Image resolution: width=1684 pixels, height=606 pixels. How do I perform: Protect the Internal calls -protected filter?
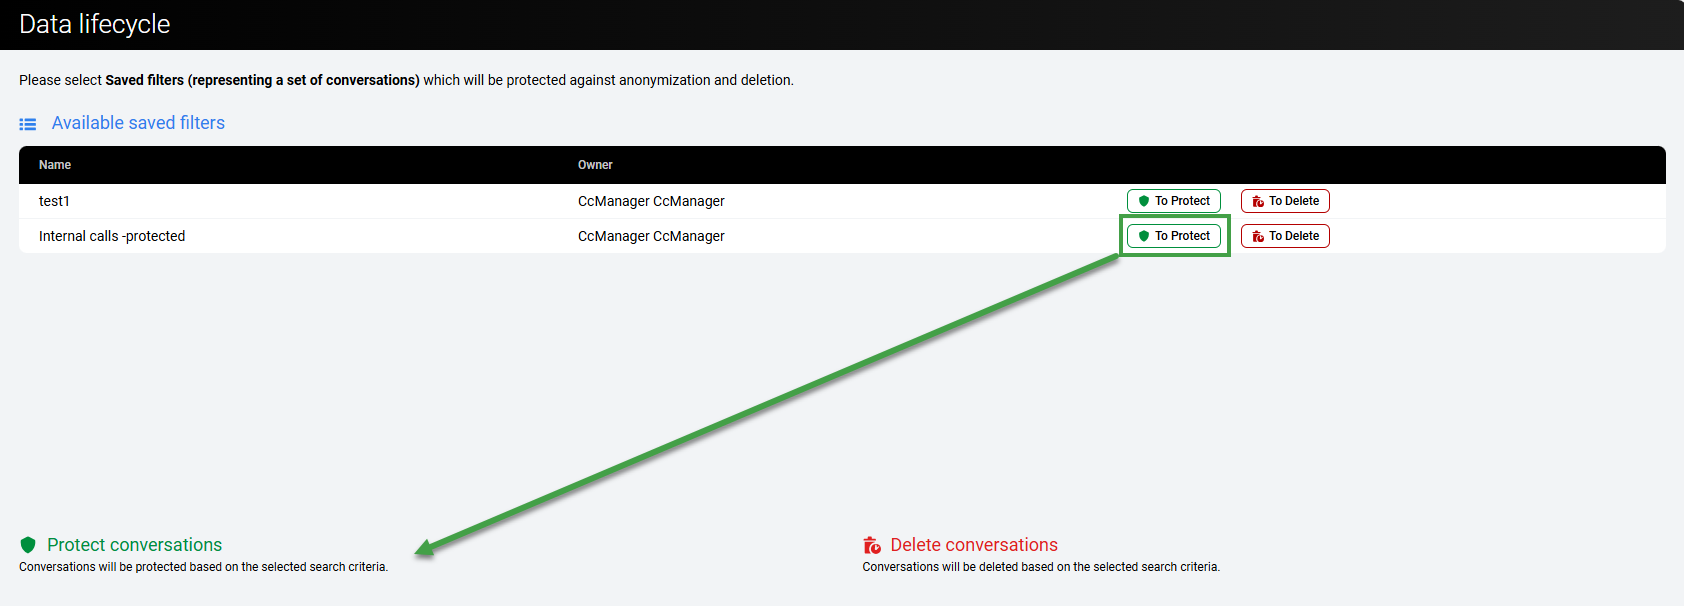[1174, 236]
